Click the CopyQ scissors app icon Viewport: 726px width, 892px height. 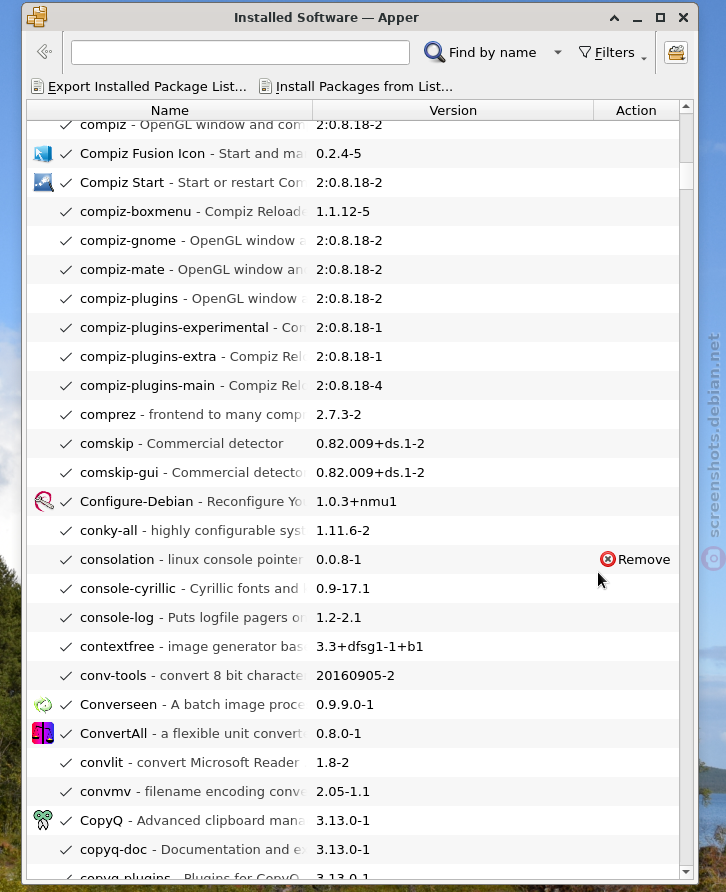click(x=43, y=820)
